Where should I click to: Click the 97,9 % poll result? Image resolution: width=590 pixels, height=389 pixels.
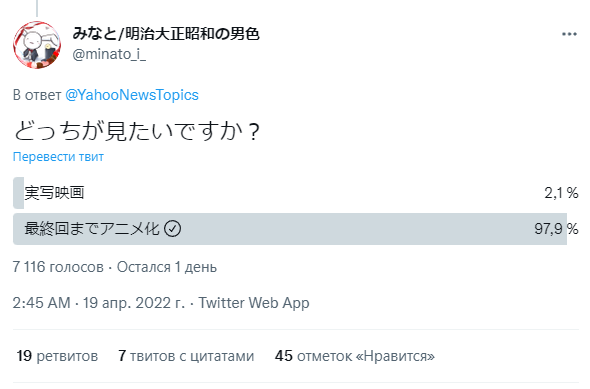pyautogui.click(x=556, y=229)
